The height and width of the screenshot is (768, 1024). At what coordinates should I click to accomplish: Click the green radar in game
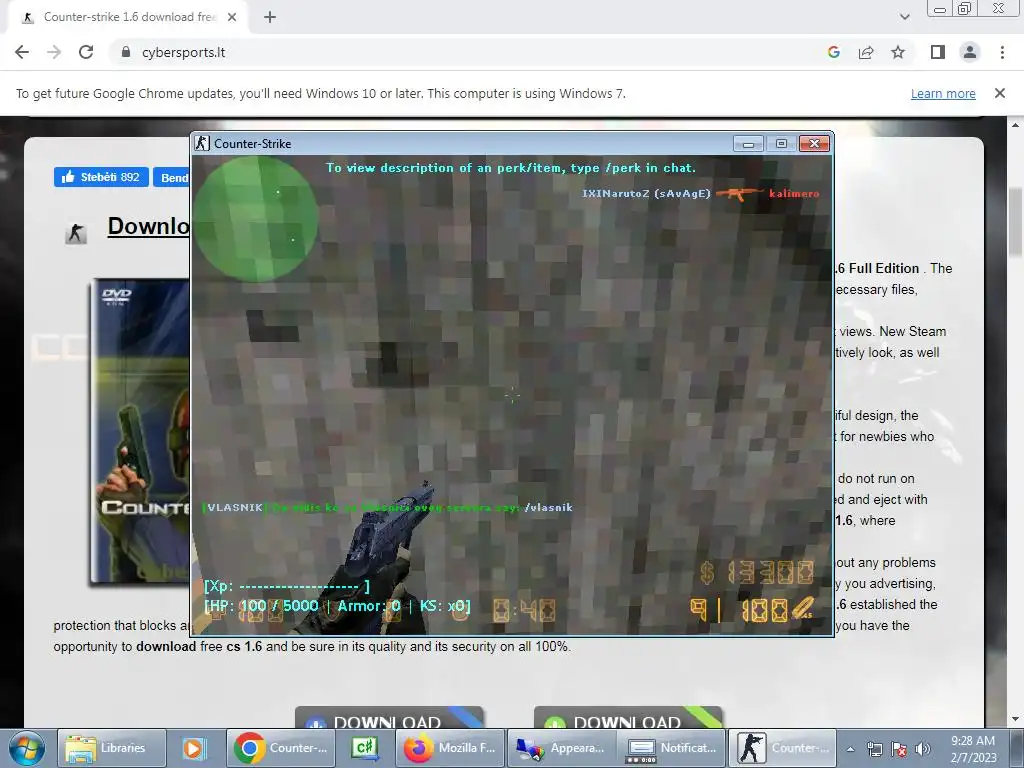[x=255, y=217]
